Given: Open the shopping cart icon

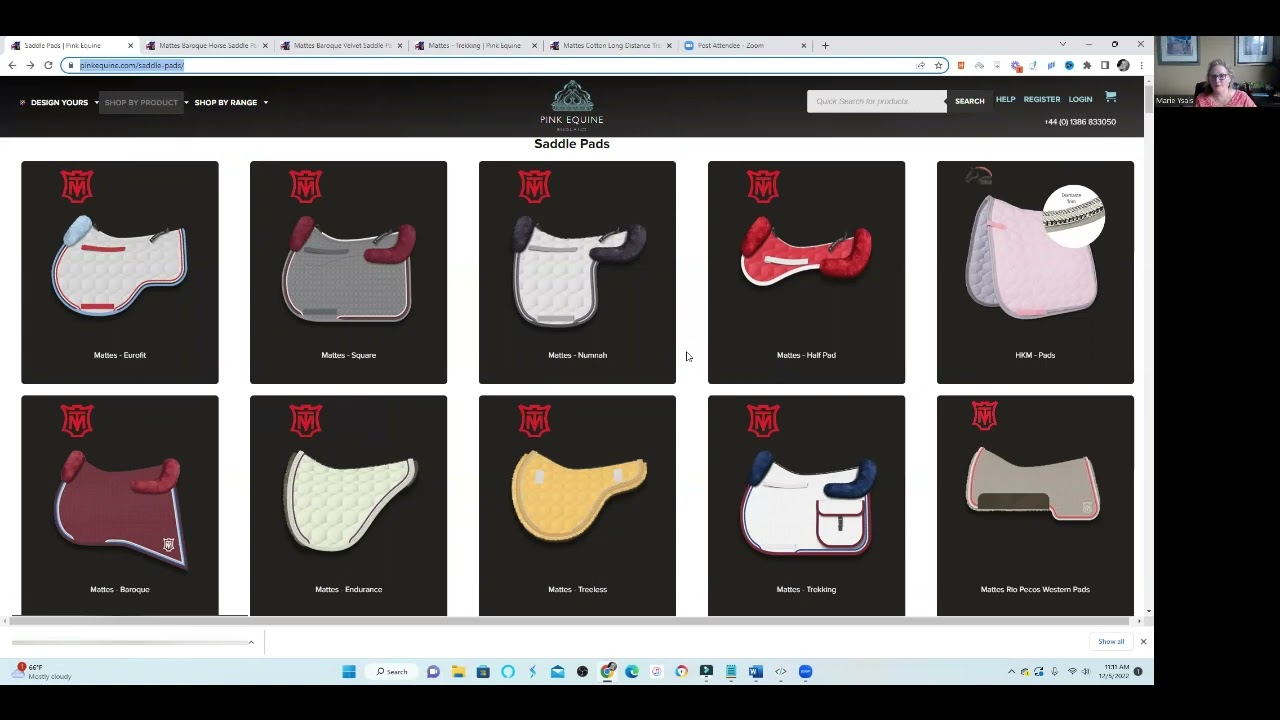Looking at the screenshot, I should click(1110, 98).
